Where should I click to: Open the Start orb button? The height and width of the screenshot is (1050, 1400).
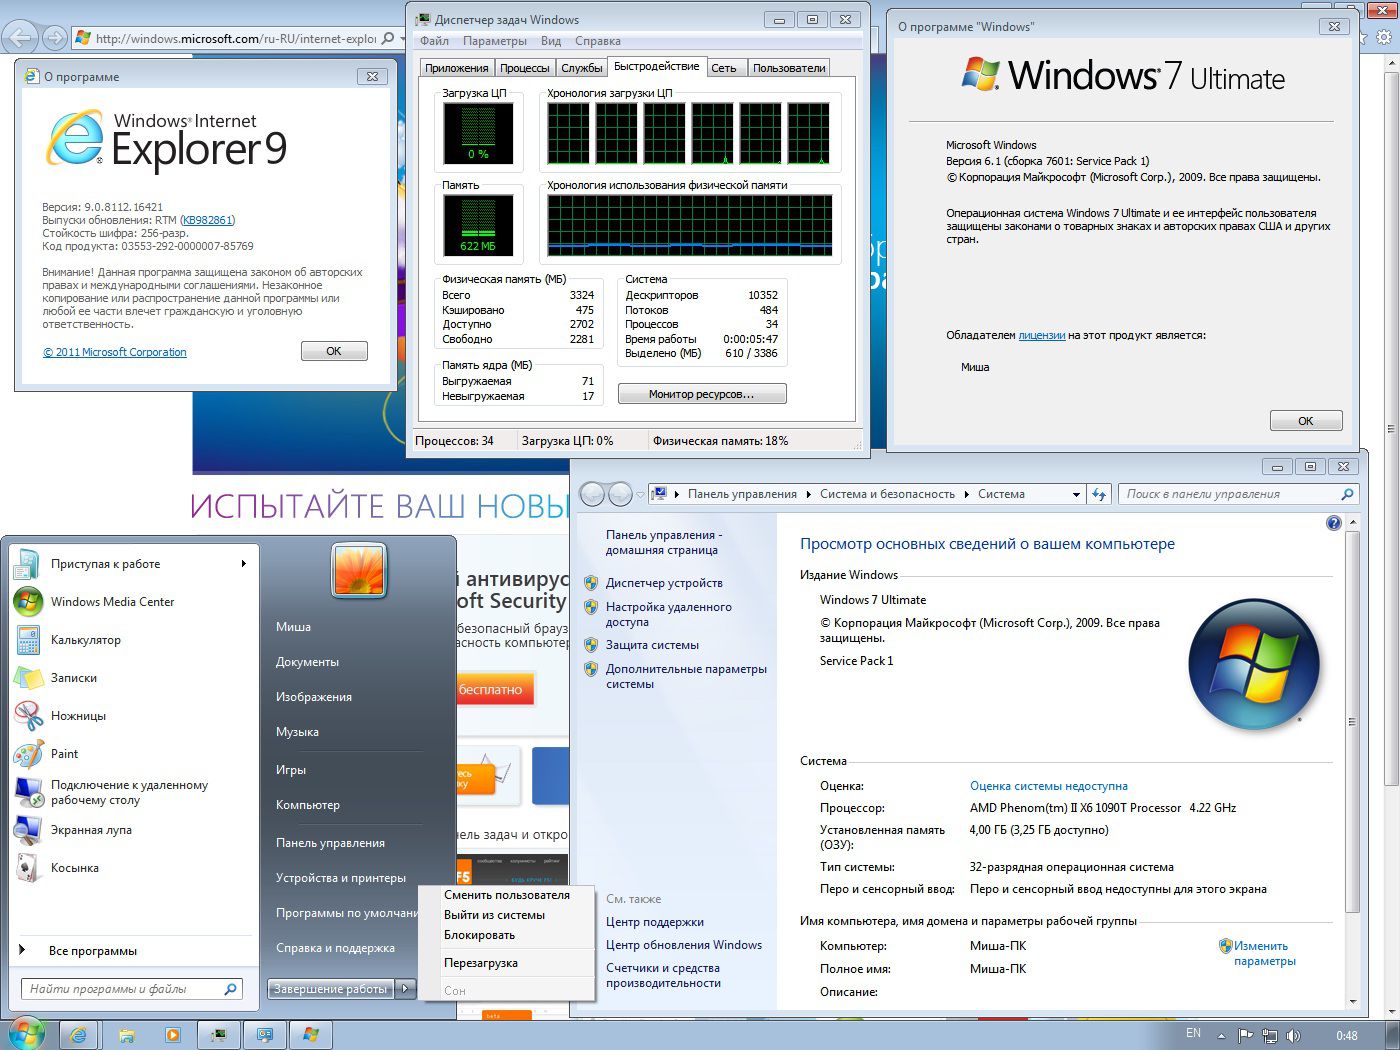pyautogui.click(x=26, y=1033)
